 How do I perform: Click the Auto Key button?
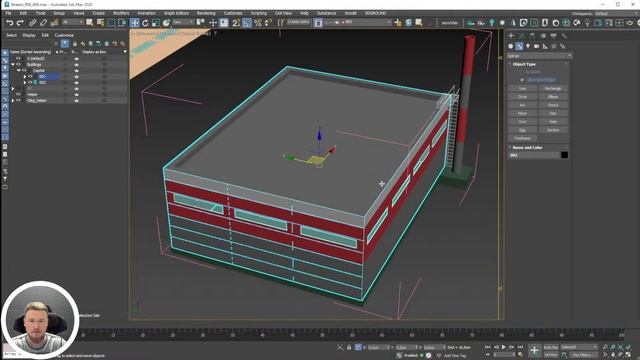551,347
